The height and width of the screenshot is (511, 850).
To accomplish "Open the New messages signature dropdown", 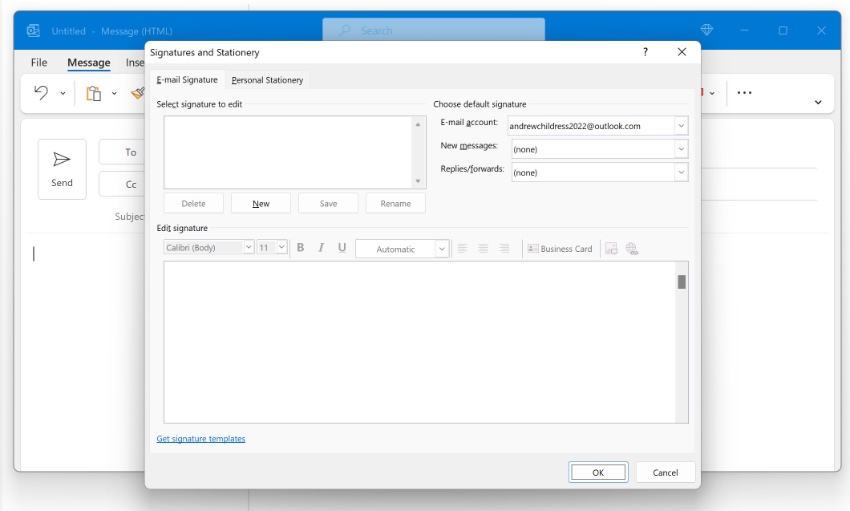I will (x=681, y=149).
